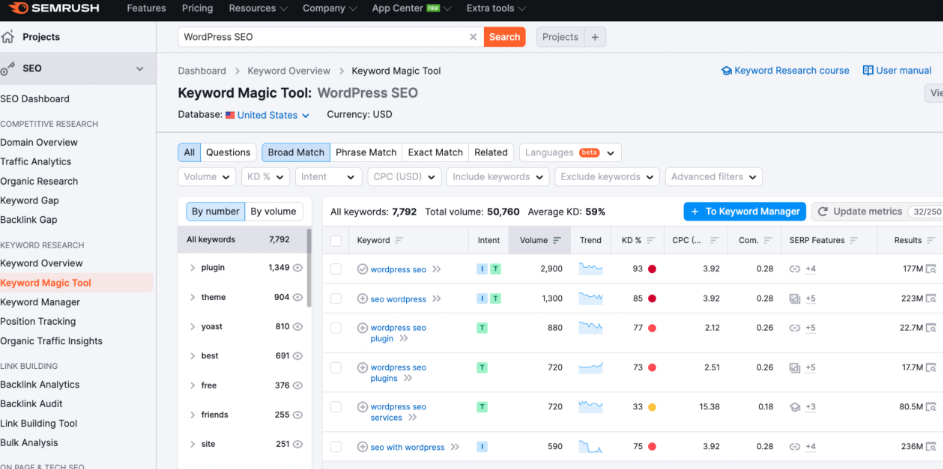Expand the yoast keyword group
The height and width of the screenshot is (469, 943).
pyautogui.click(x=192, y=327)
